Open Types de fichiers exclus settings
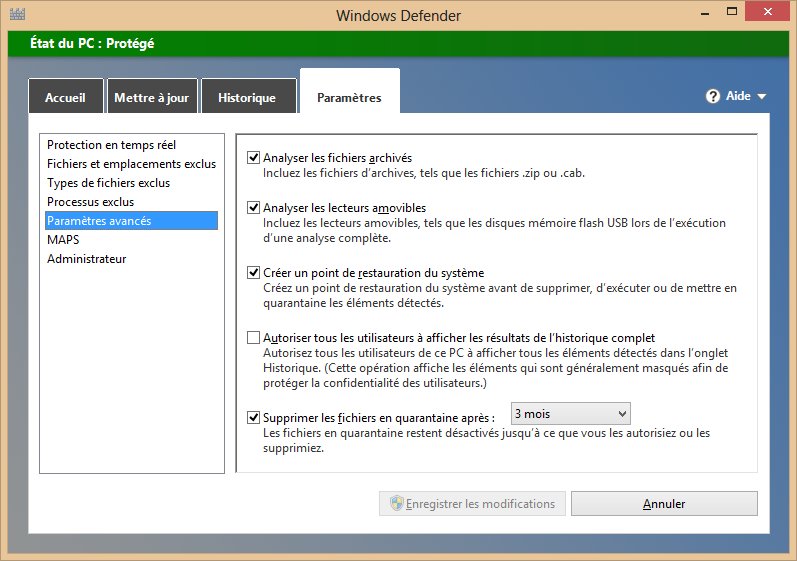 point(108,183)
